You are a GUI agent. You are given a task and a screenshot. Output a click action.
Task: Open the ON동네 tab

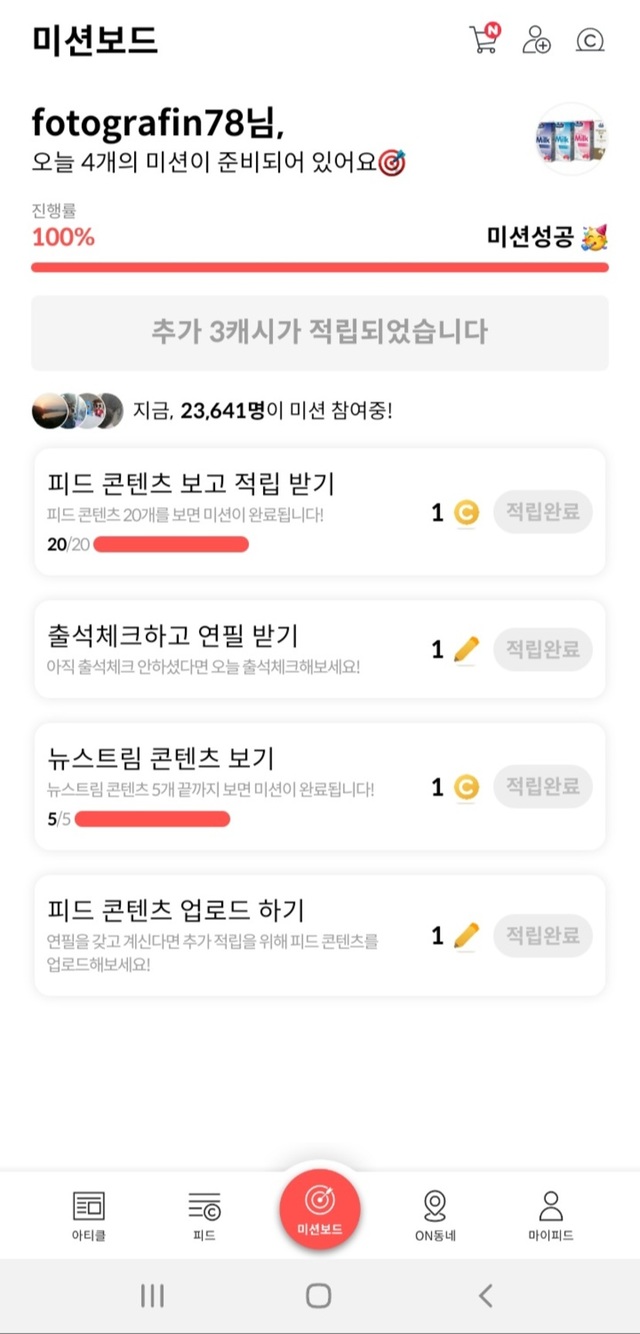click(x=435, y=1215)
